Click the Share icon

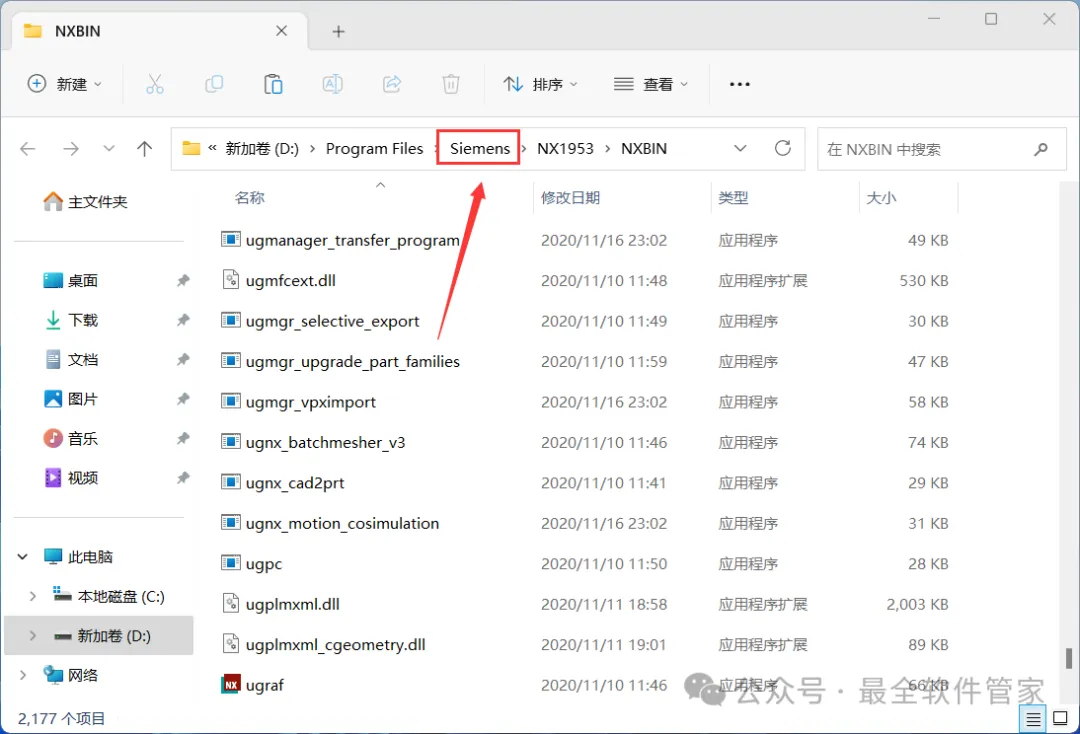[392, 84]
